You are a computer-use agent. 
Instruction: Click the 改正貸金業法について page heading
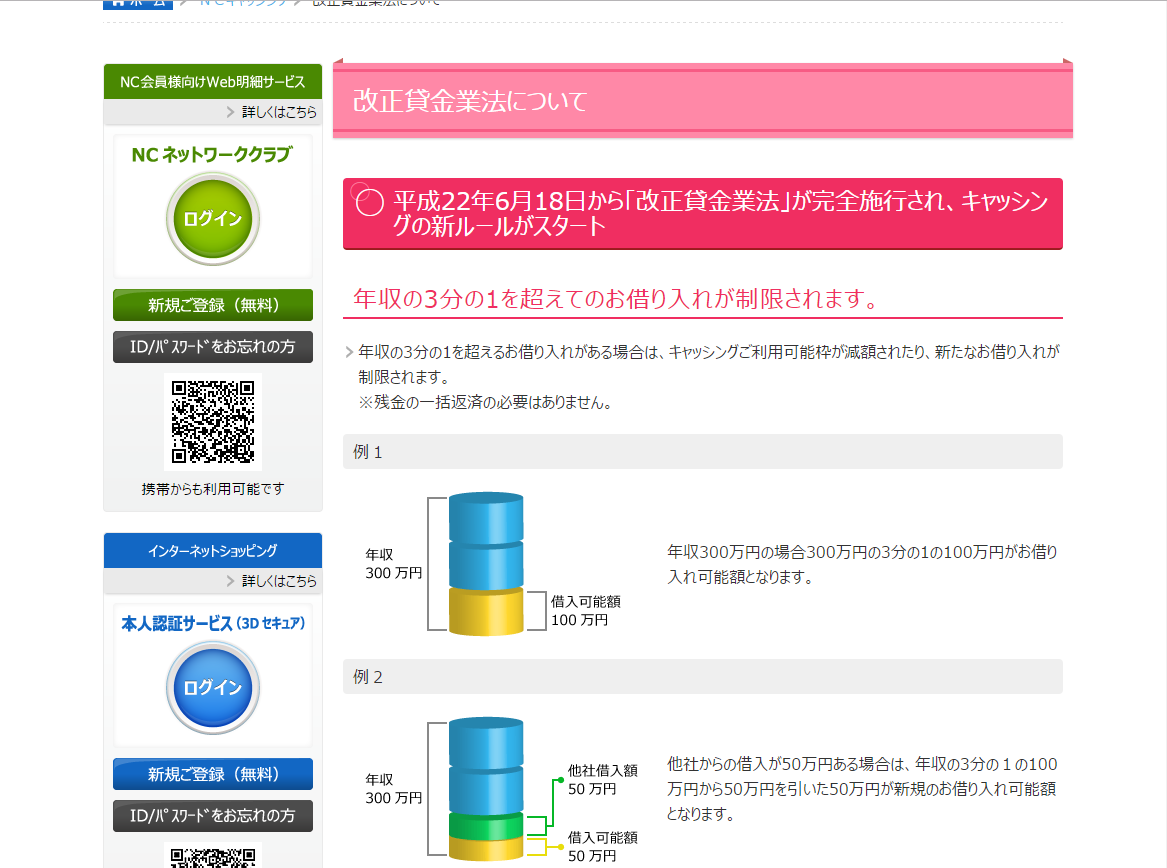click(x=470, y=100)
